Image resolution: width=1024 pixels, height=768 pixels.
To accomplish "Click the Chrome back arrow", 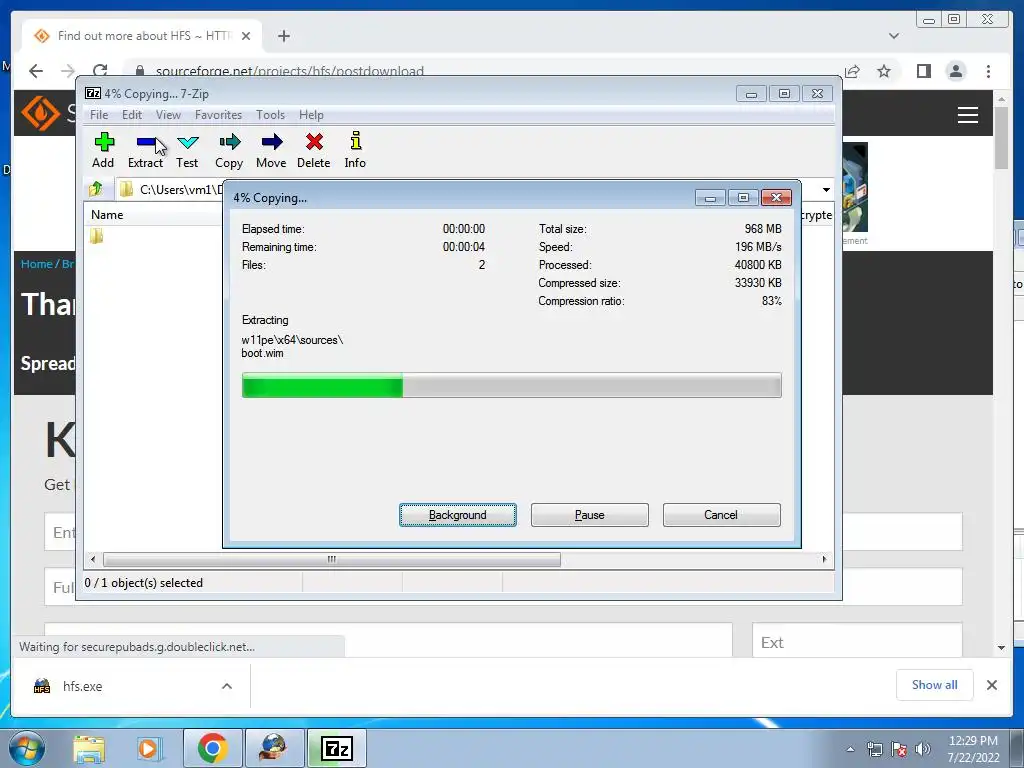I will (37, 71).
